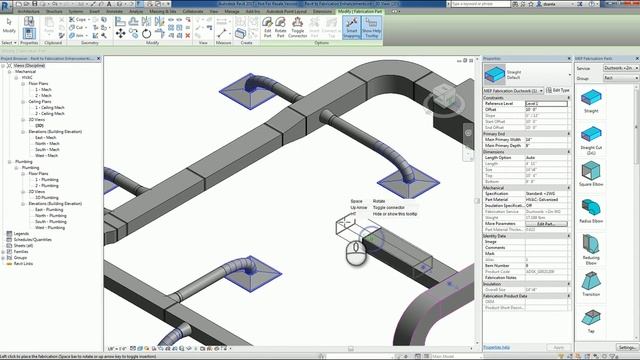Click the Offset tool in Modify panel
640x360 pixels.
click(x=133, y=21)
